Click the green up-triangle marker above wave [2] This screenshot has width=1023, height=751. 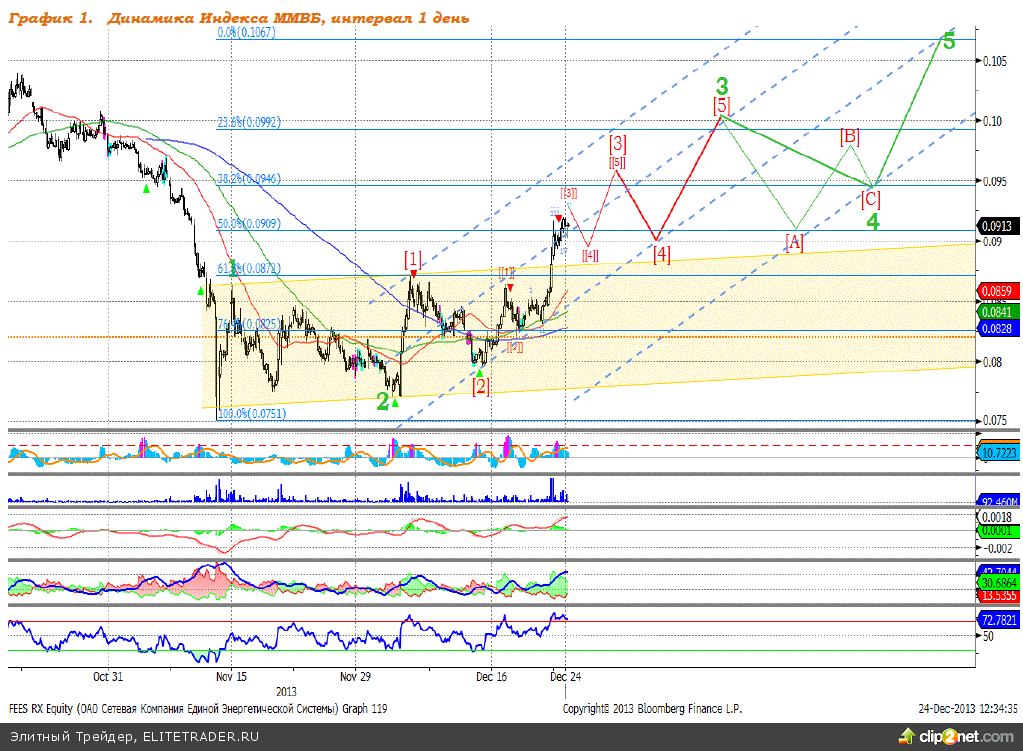click(479, 372)
